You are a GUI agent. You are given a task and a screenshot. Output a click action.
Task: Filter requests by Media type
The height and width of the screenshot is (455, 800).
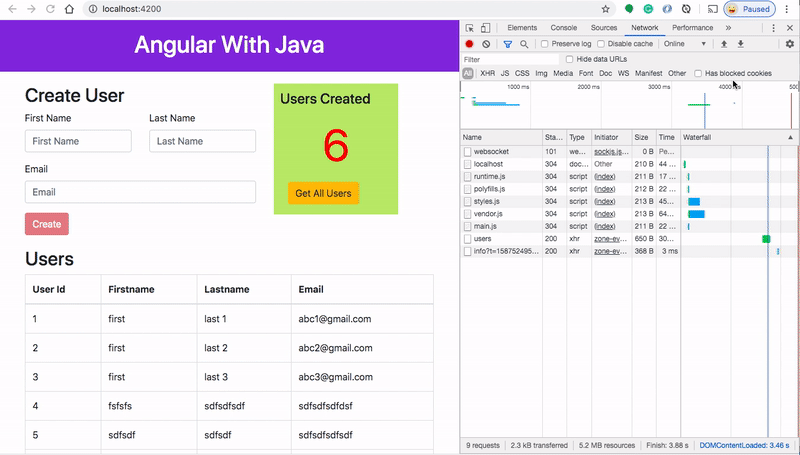(x=563, y=73)
